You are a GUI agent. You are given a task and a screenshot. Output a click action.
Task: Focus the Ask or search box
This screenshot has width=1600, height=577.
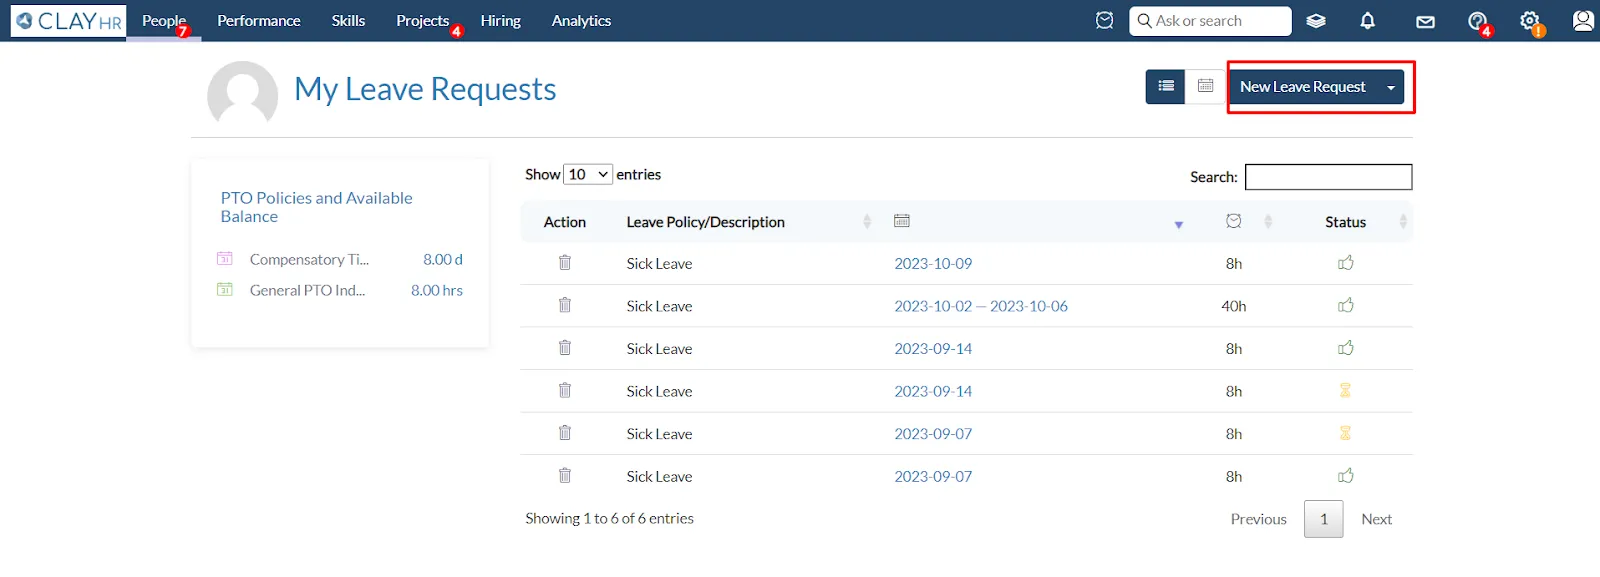(1210, 21)
